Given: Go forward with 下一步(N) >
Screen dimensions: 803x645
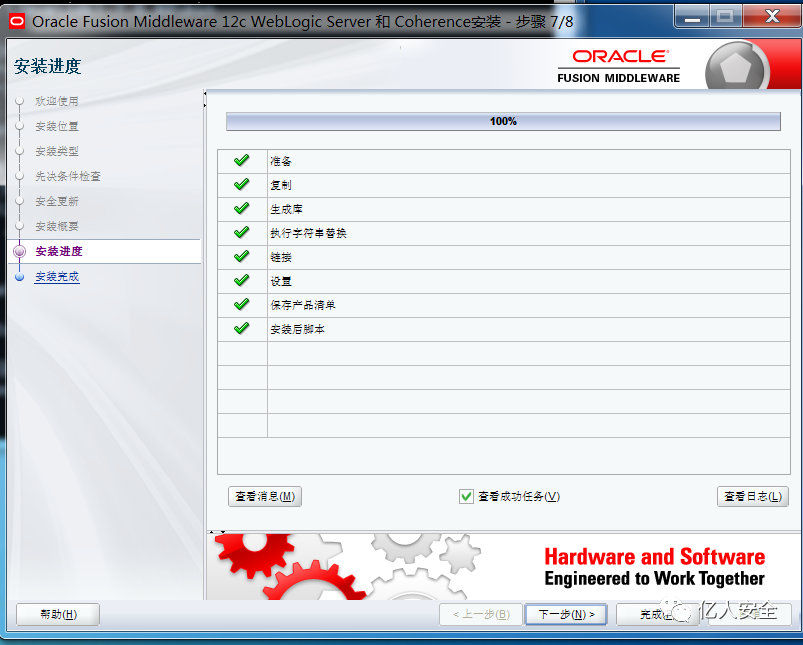Looking at the screenshot, I should (566, 614).
